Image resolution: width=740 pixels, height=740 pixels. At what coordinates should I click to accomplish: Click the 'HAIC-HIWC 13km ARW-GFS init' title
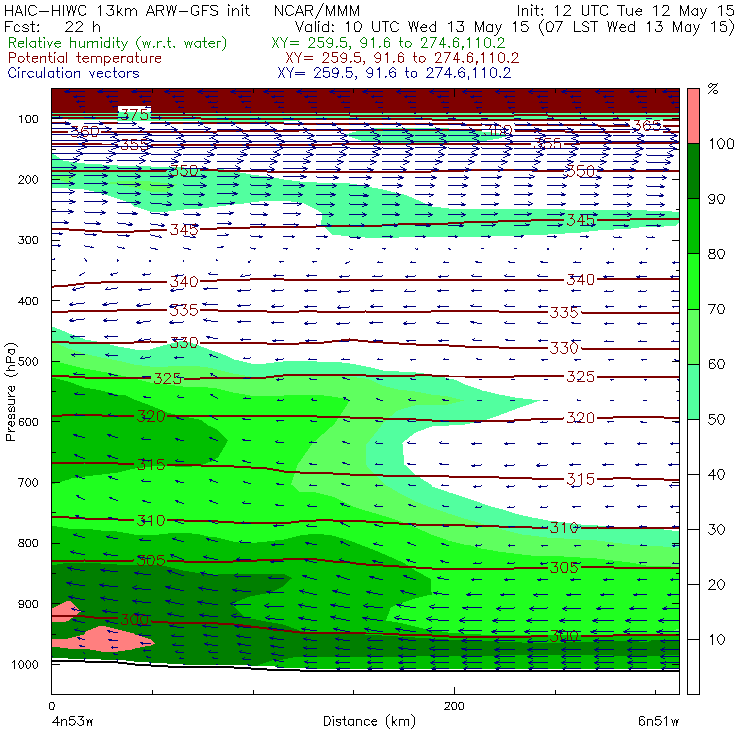126,10
